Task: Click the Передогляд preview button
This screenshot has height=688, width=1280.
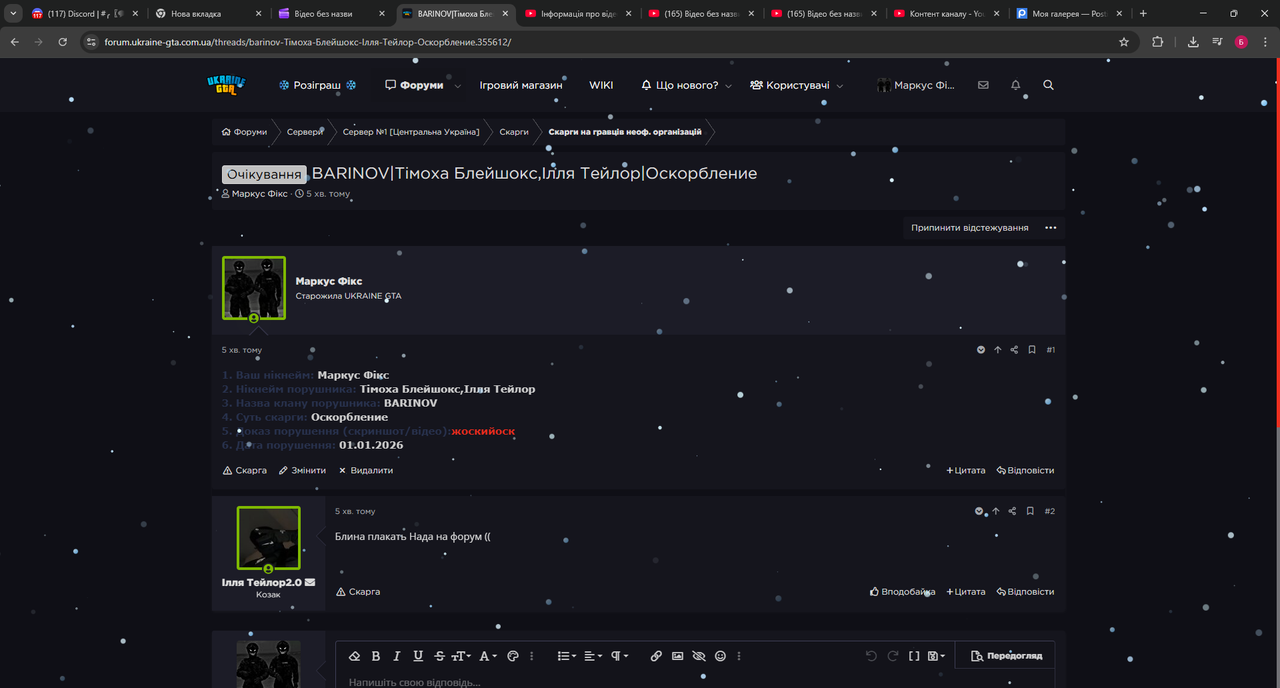Action: [x=1006, y=656]
